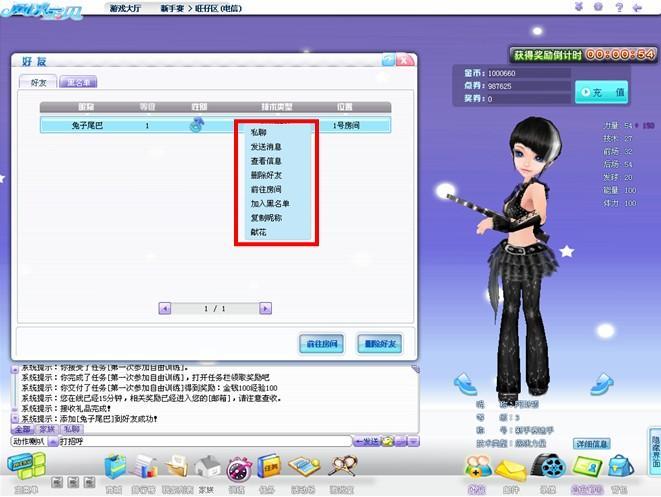Open the crossed tennis rackets icon
The height and width of the screenshot is (497, 661).
[342, 466]
